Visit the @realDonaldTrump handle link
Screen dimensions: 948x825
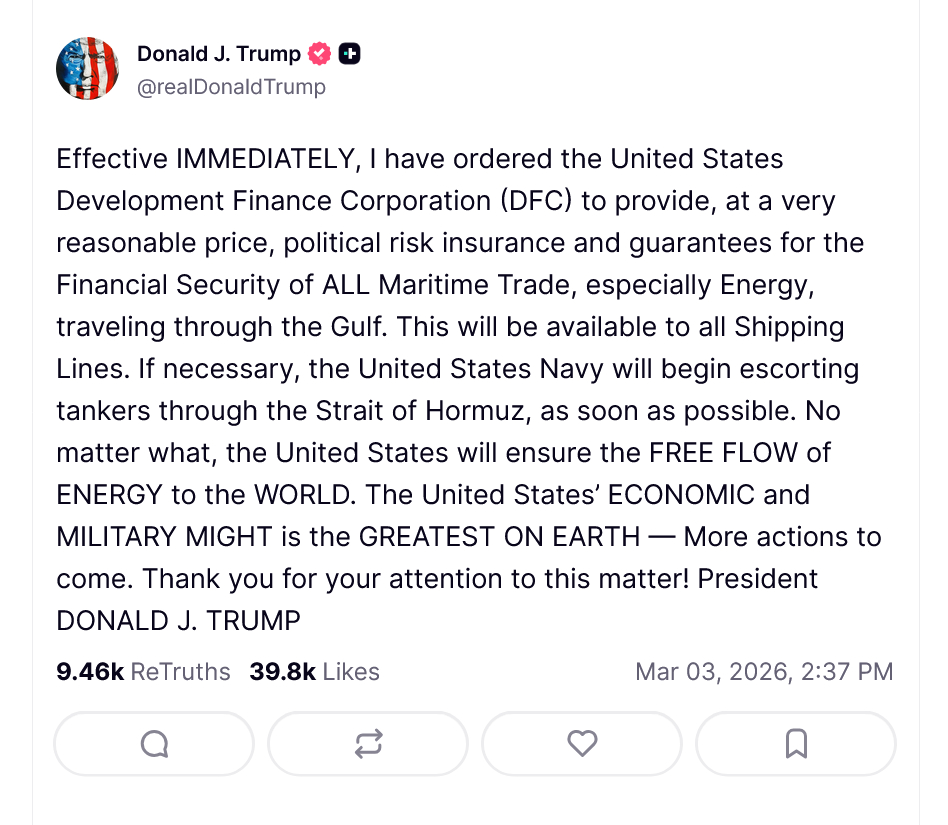231,87
